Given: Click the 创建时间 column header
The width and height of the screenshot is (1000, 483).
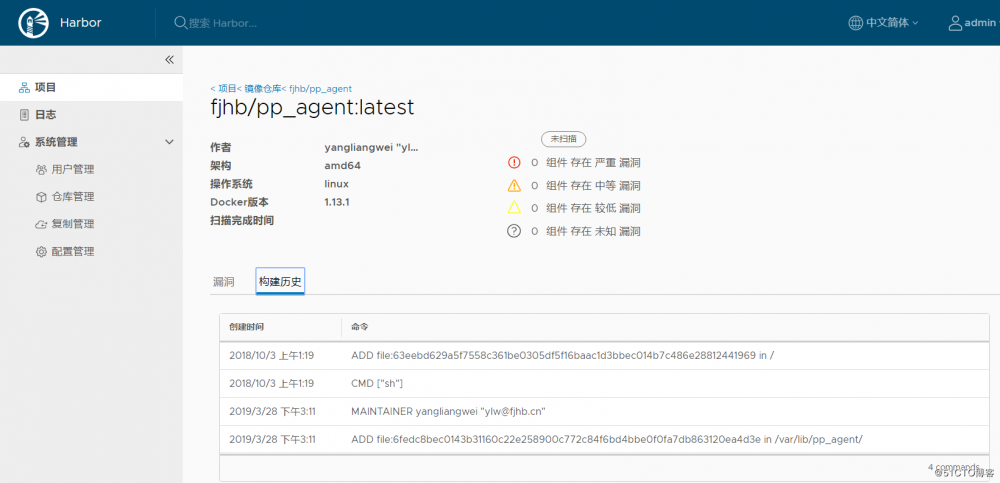Looking at the screenshot, I should pos(247,327).
